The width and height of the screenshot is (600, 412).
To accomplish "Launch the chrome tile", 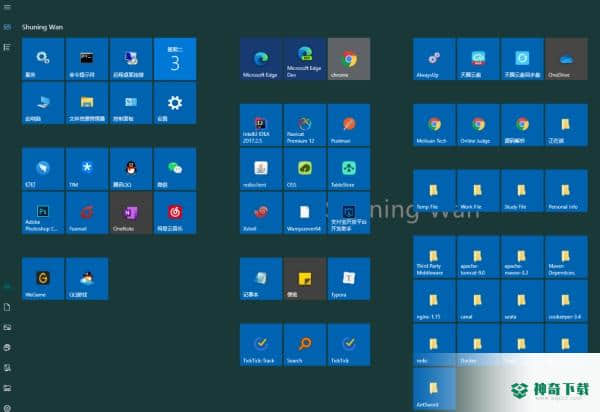I will point(349,59).
